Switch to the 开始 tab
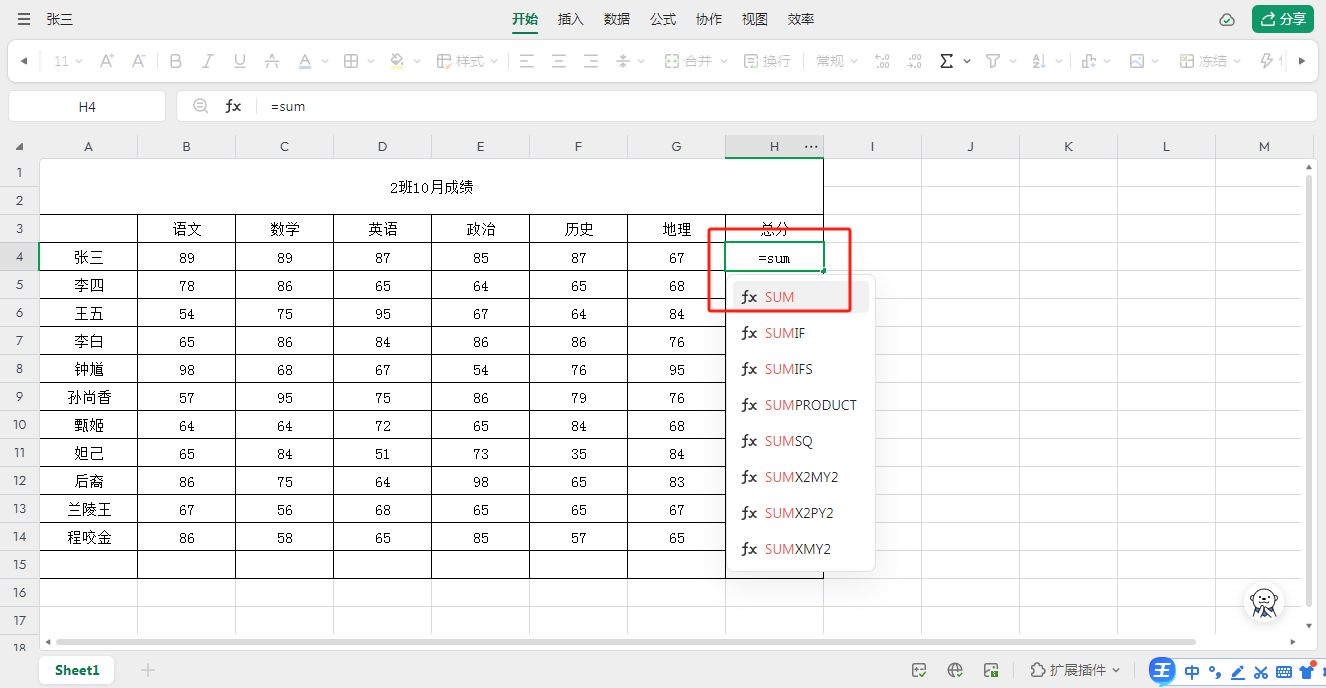This screenshot has height=688, width=1326. tap(525, 19)
